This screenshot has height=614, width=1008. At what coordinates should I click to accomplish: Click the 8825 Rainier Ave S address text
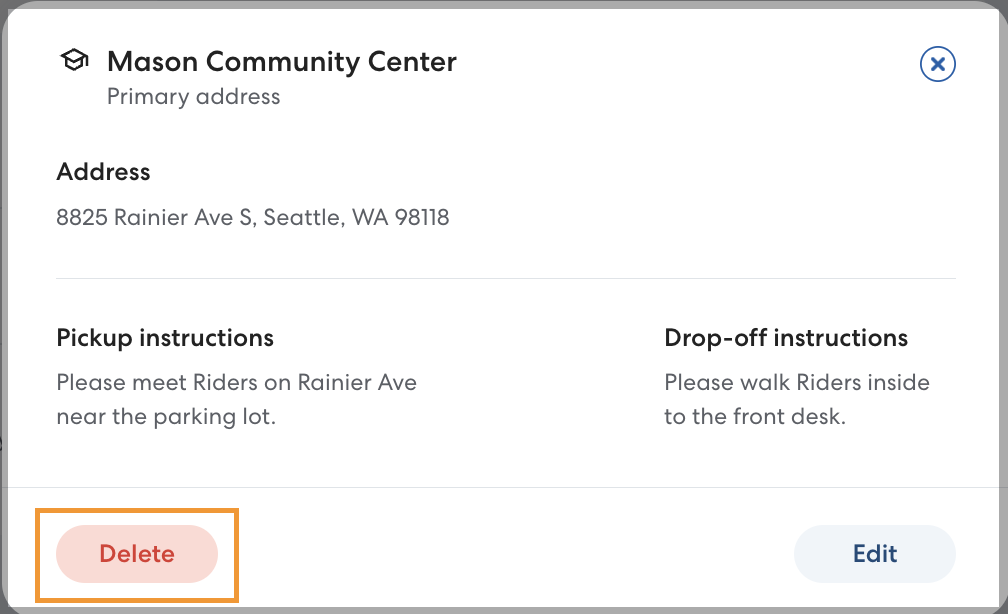(155, 217)
